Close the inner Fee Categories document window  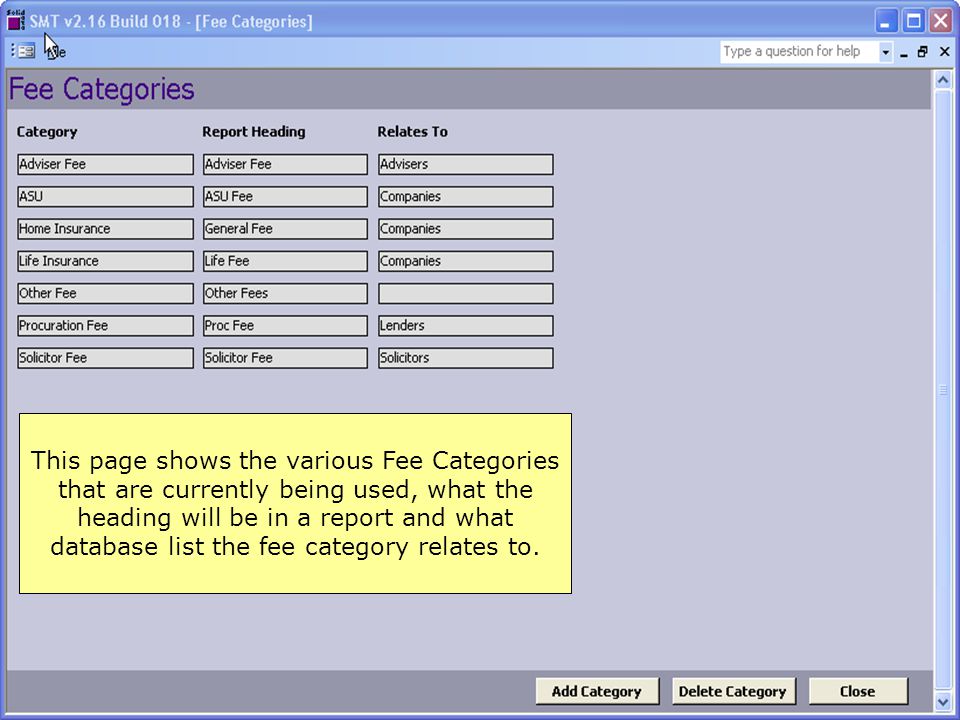(x=945, y=52)
